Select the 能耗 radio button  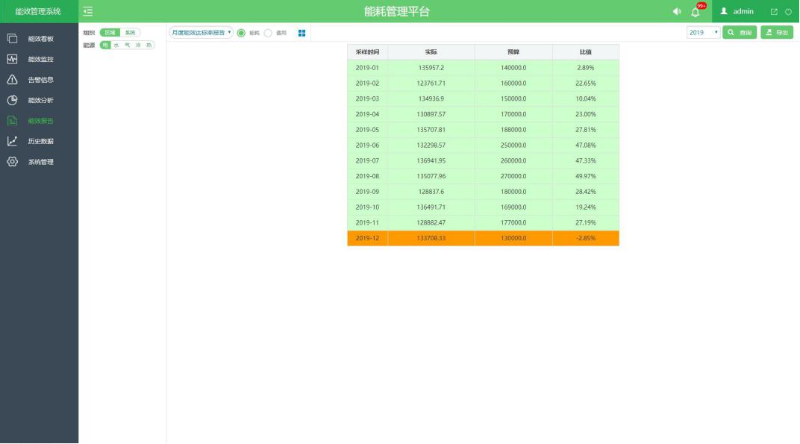pyautogui.click(x=241, y=33)
